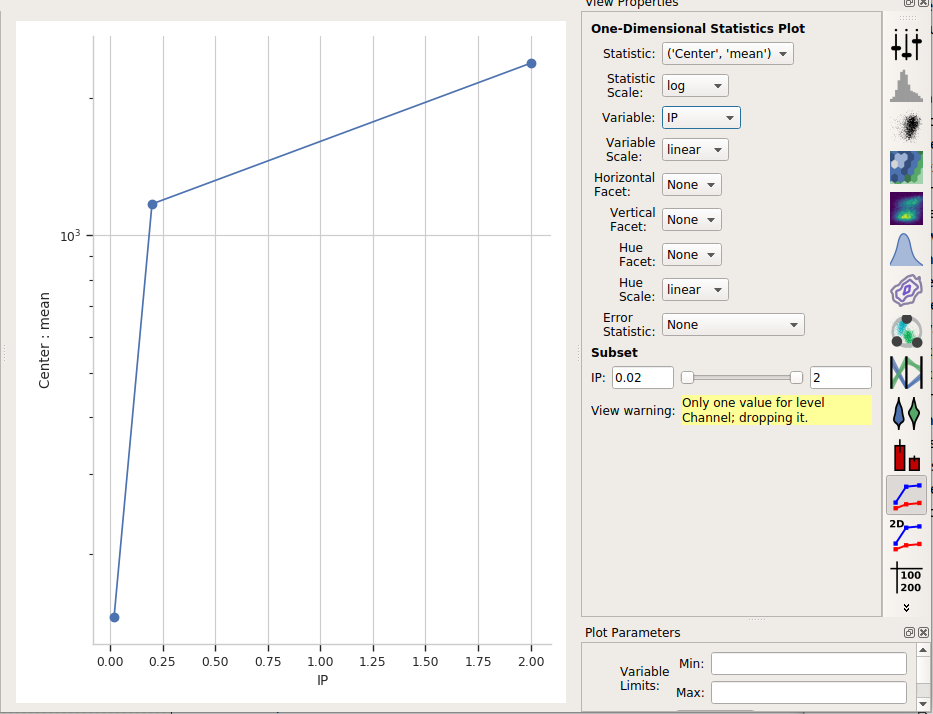Click the view warning message
Screen dimensions: 933x714
coord(777,410)
